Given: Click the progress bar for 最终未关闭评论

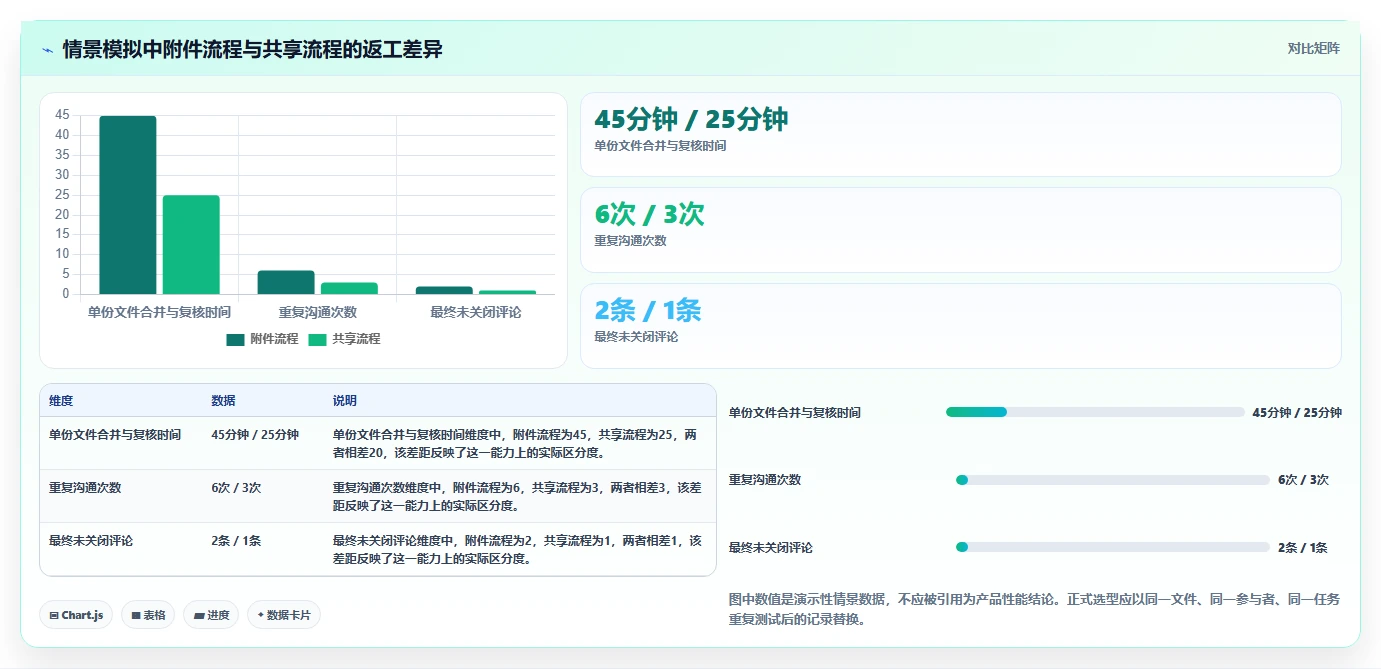Looking at the screenshot, I should point(1113,547).
